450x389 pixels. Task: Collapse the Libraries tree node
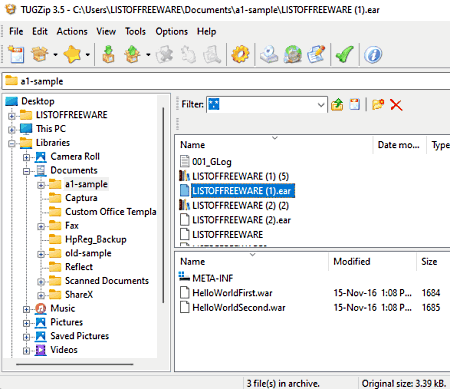(x=12, y=144)
